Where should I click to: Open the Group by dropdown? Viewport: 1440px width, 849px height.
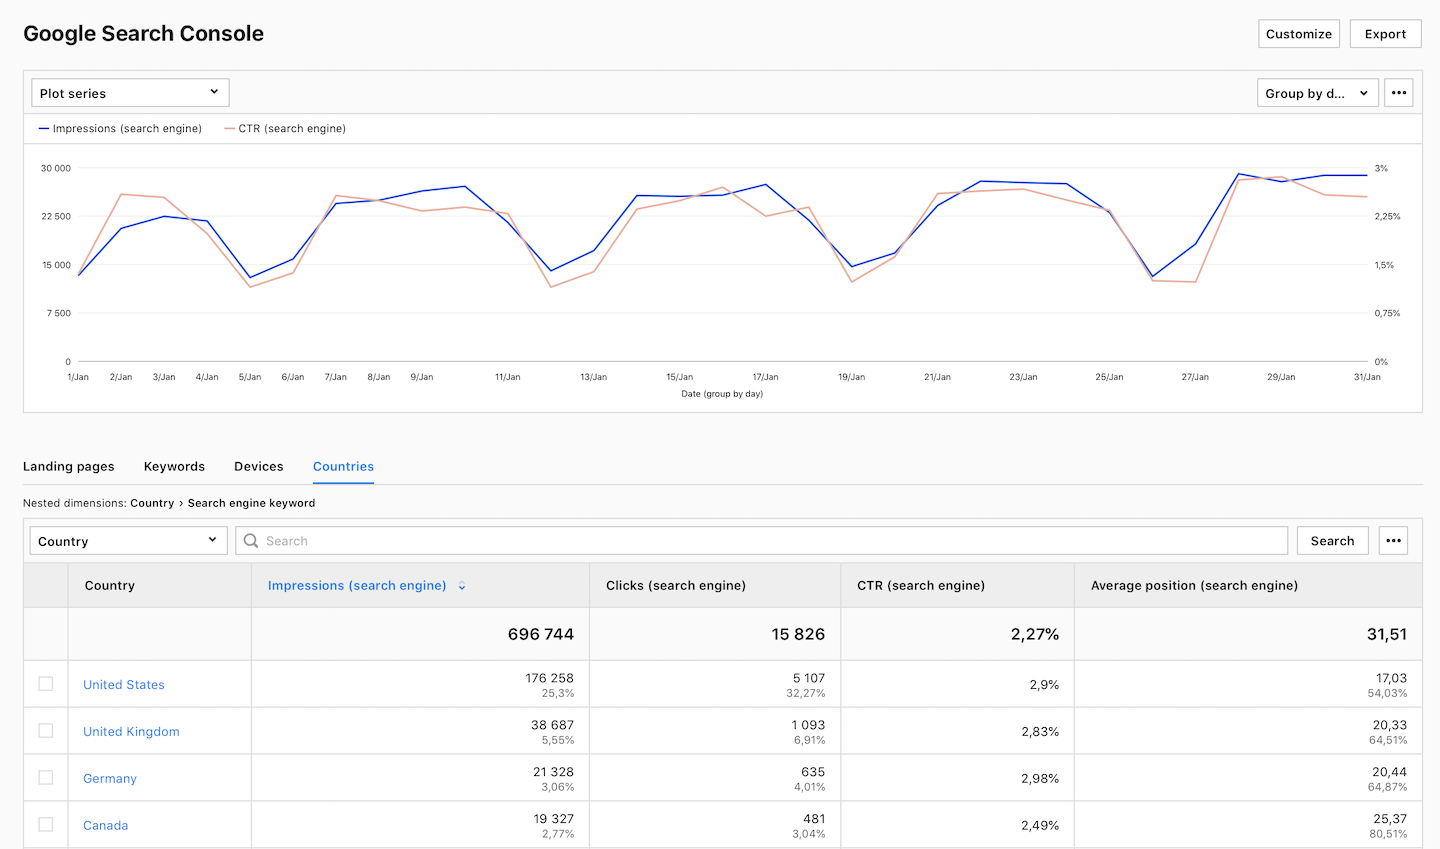pos(1318,93)
